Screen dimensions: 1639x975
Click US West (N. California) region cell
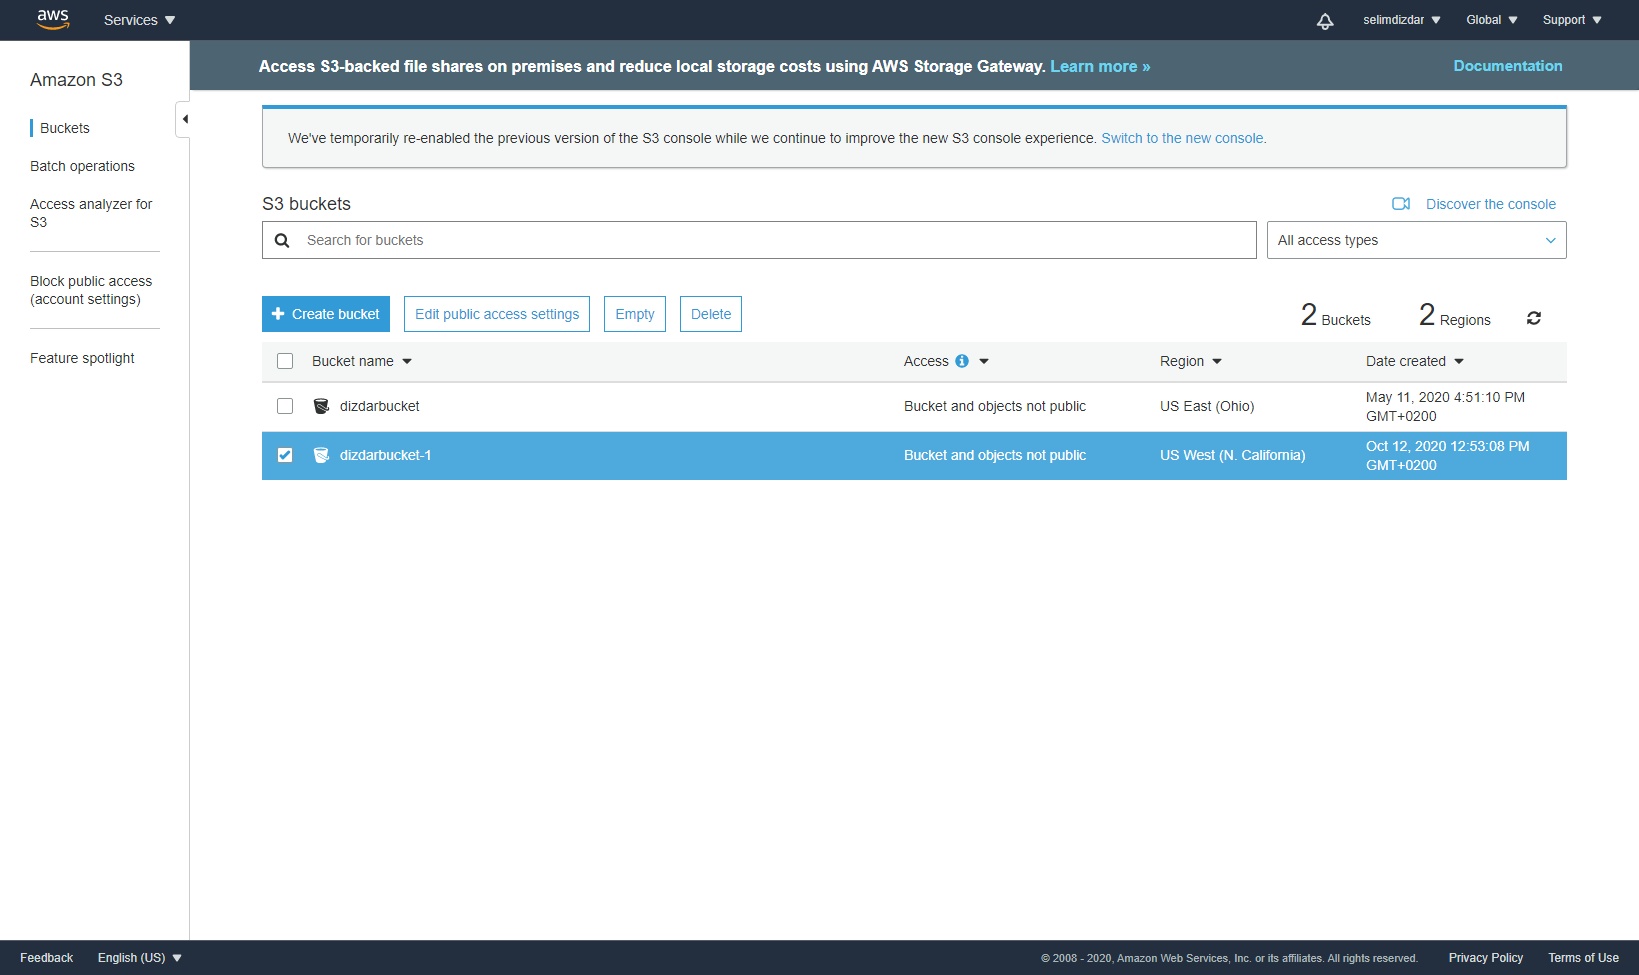pyautogui.click(x=1233, y=455)
